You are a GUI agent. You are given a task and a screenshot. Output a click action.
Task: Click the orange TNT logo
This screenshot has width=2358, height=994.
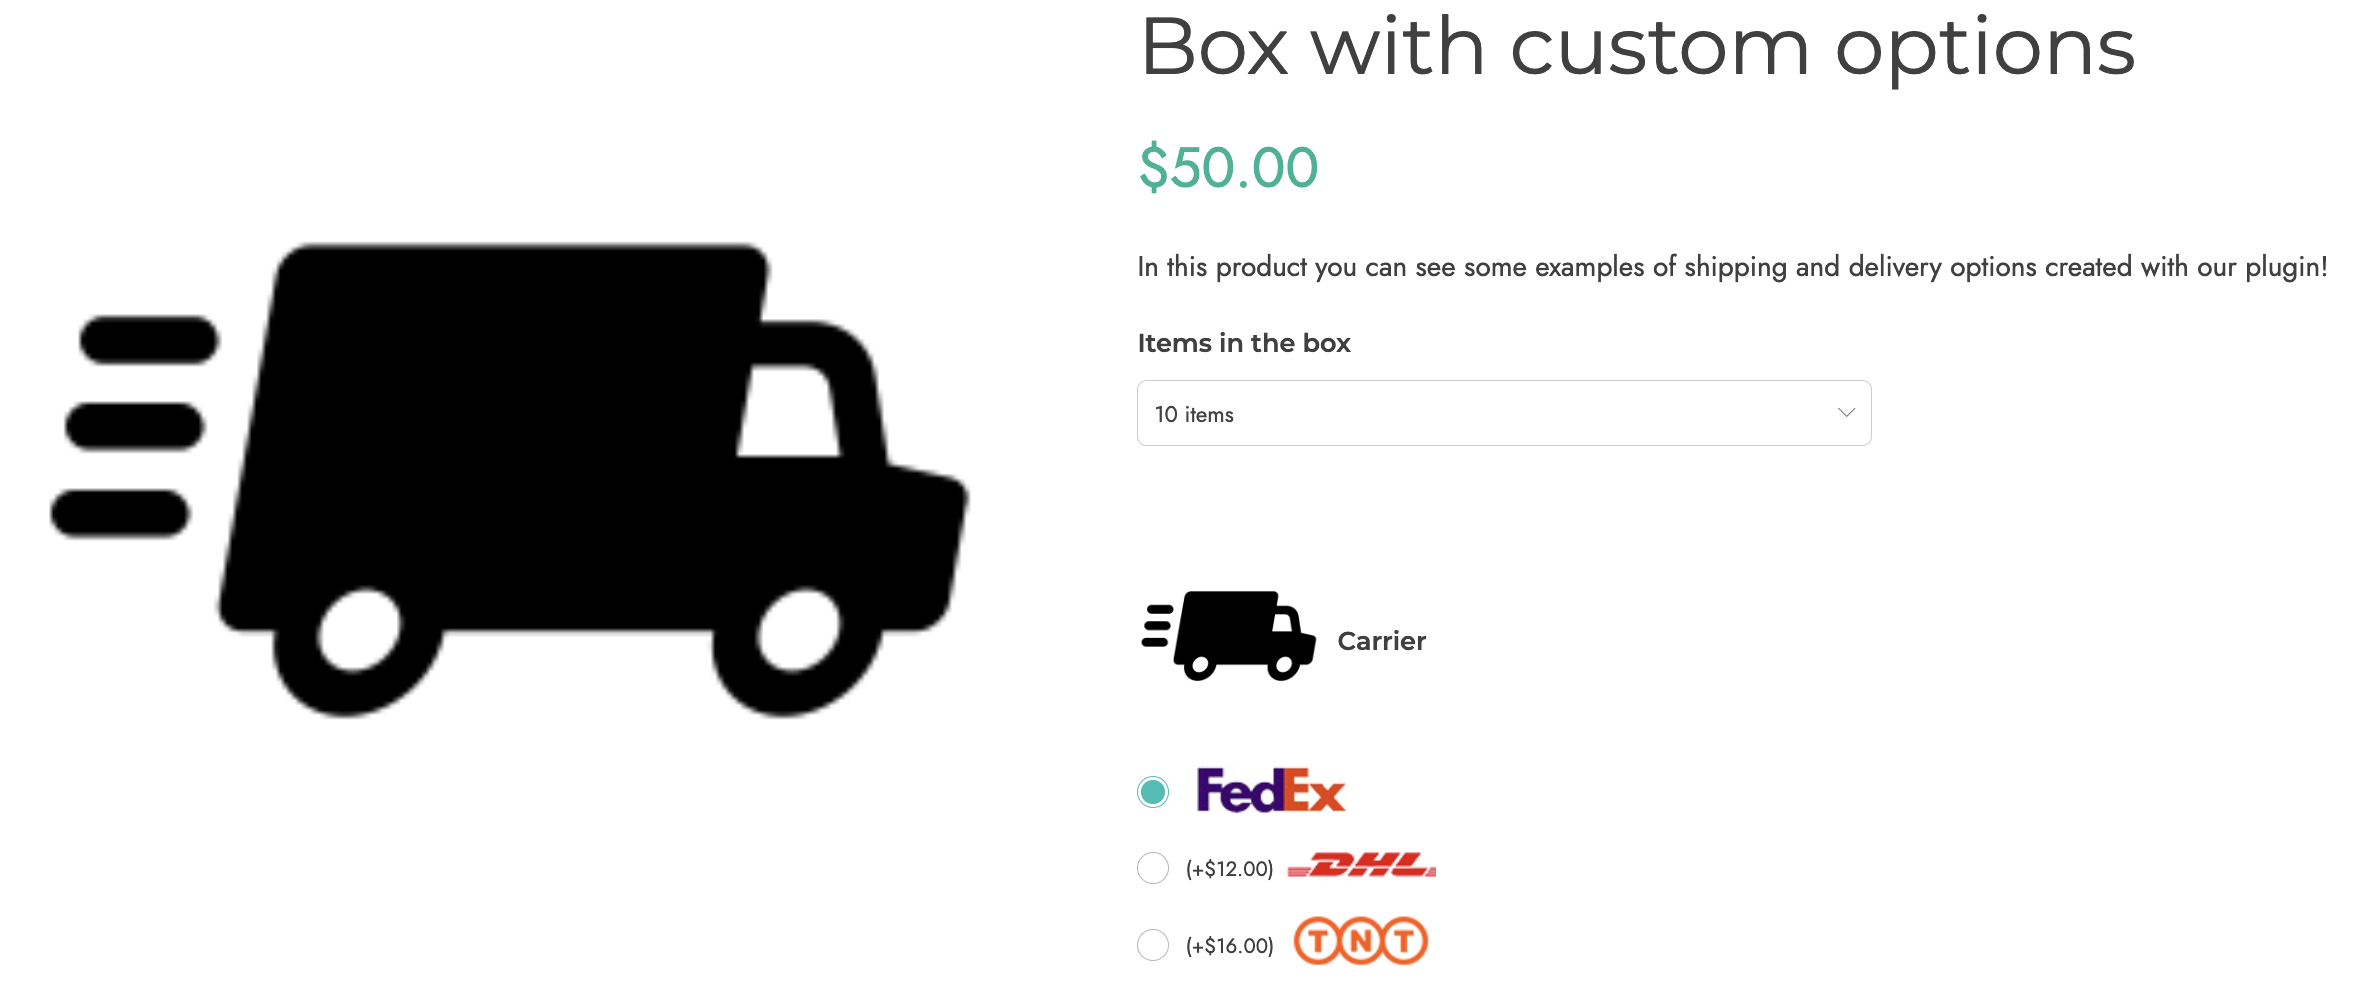1361,941
